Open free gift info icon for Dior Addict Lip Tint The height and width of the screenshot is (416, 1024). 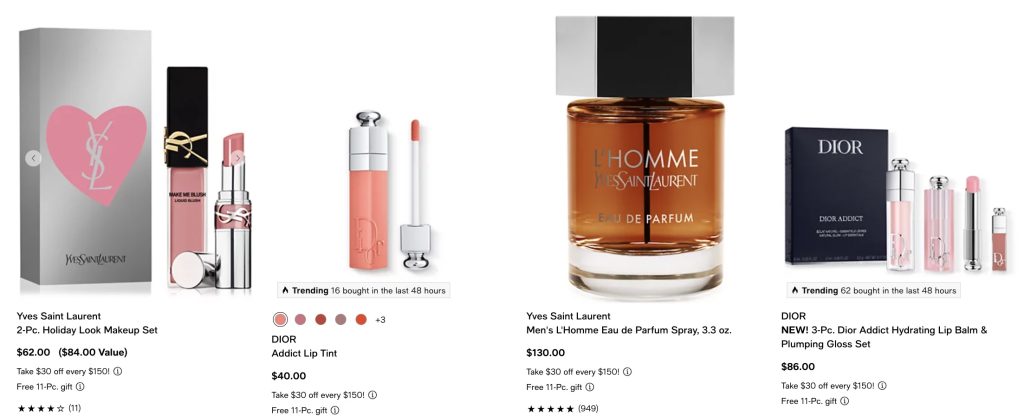coord(334,410)
